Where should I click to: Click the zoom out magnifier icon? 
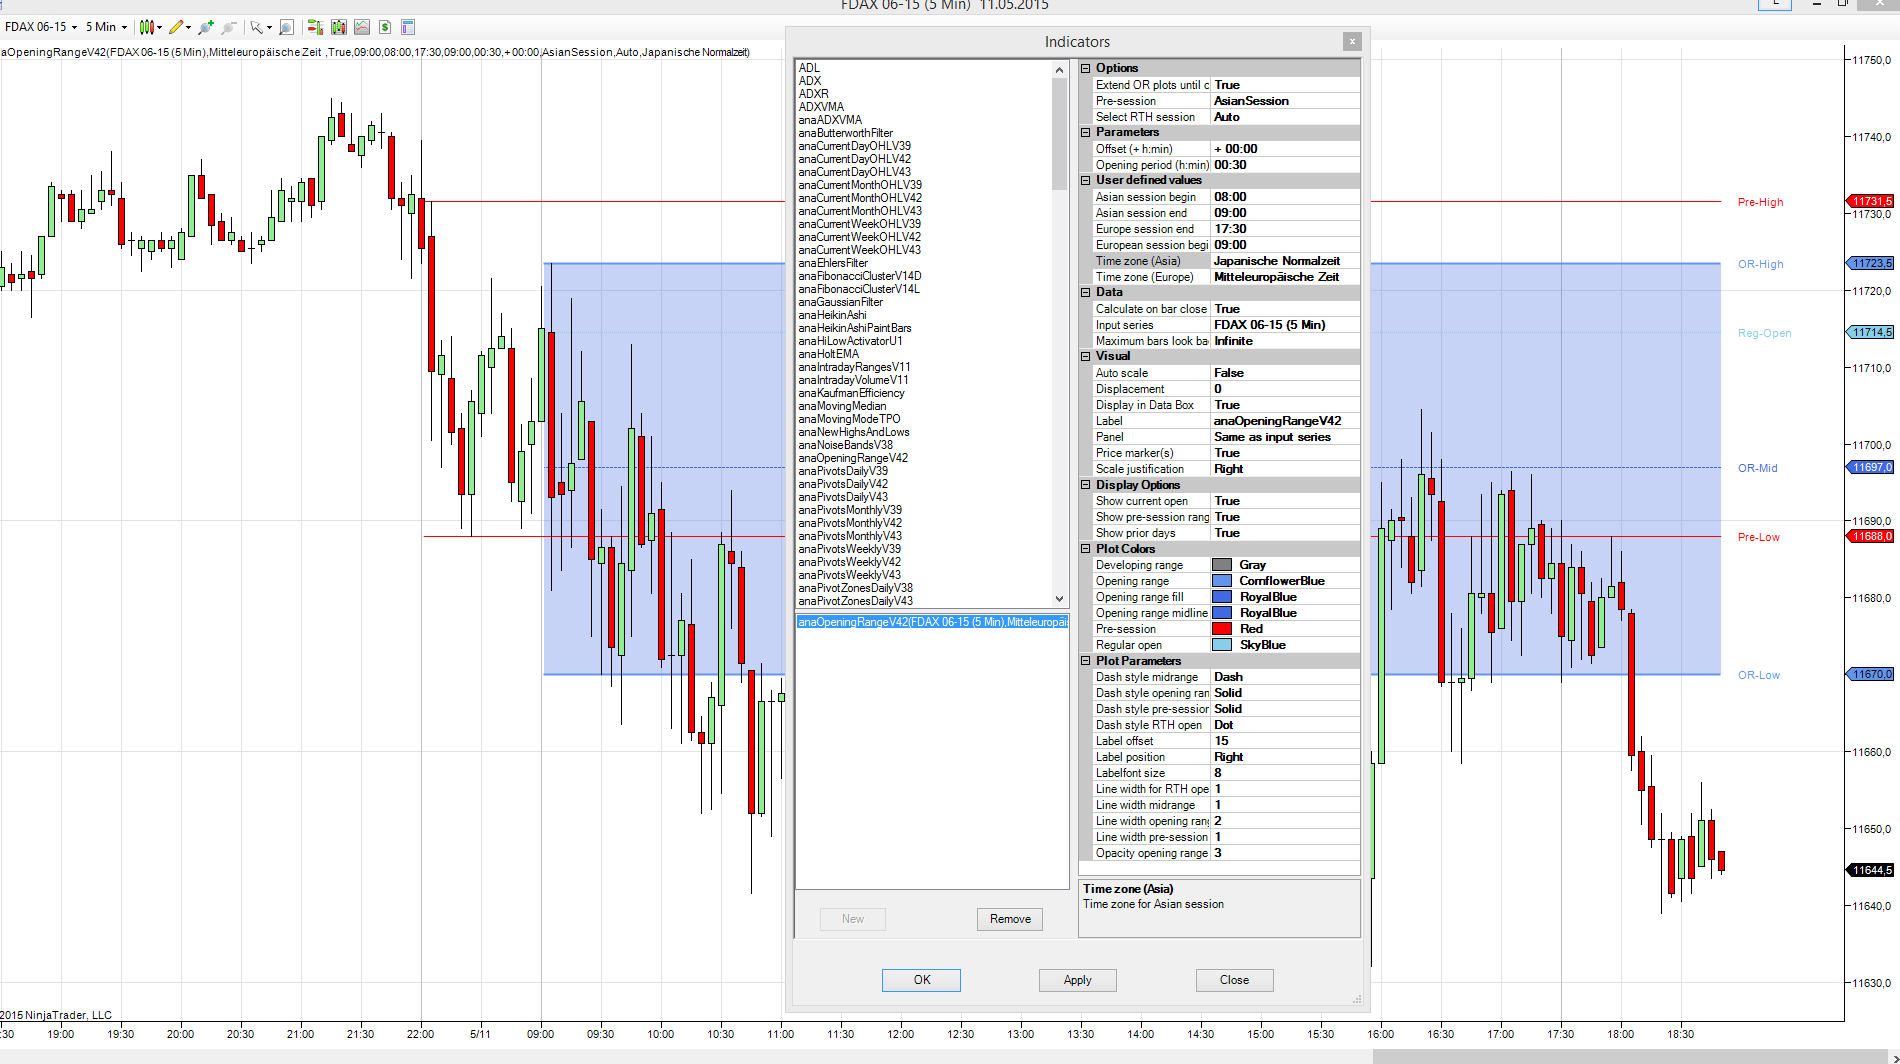[229, 27]
